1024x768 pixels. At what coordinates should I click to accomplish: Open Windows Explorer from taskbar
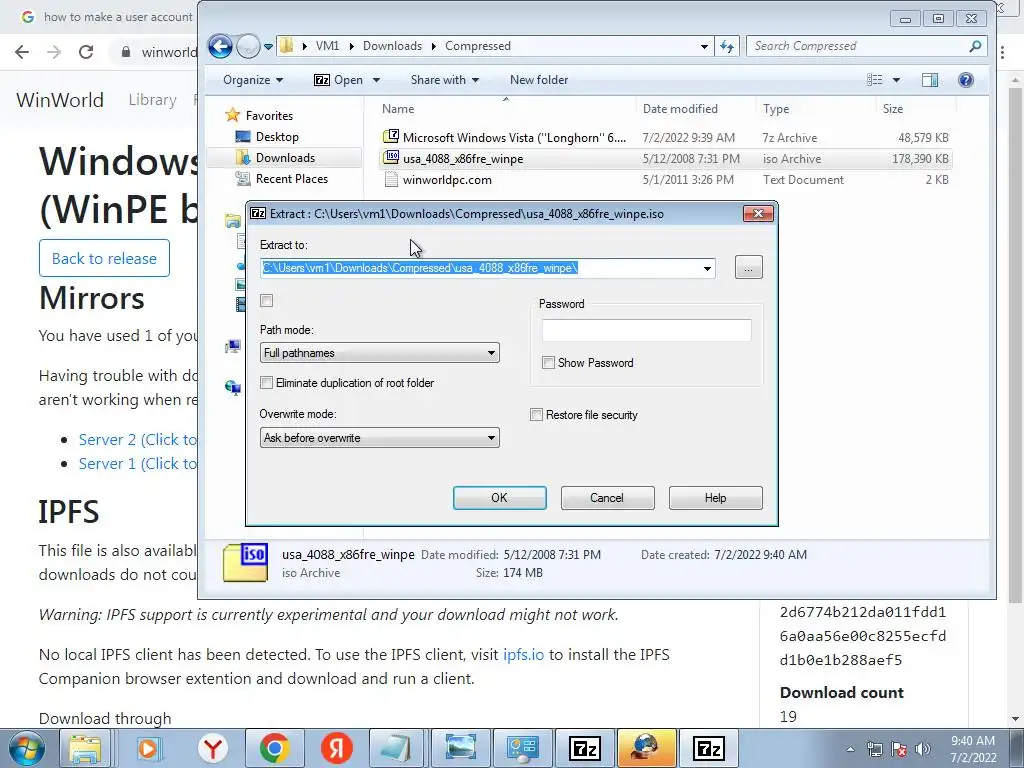[86, 748]
